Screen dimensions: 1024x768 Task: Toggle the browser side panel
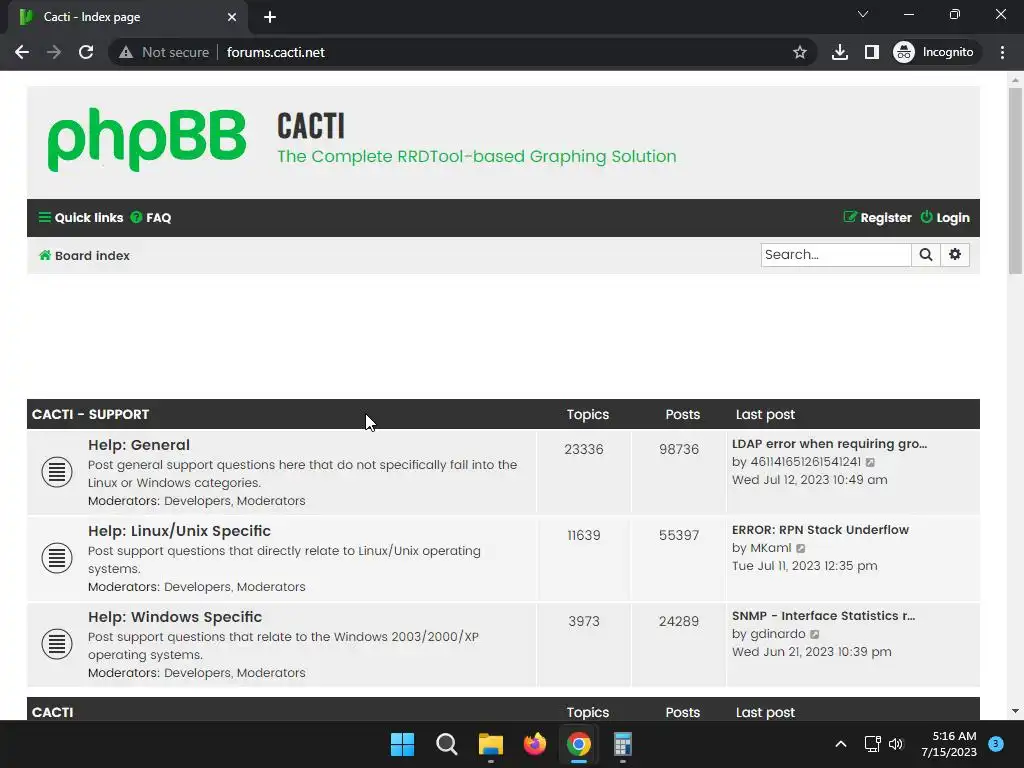point(871,52)
